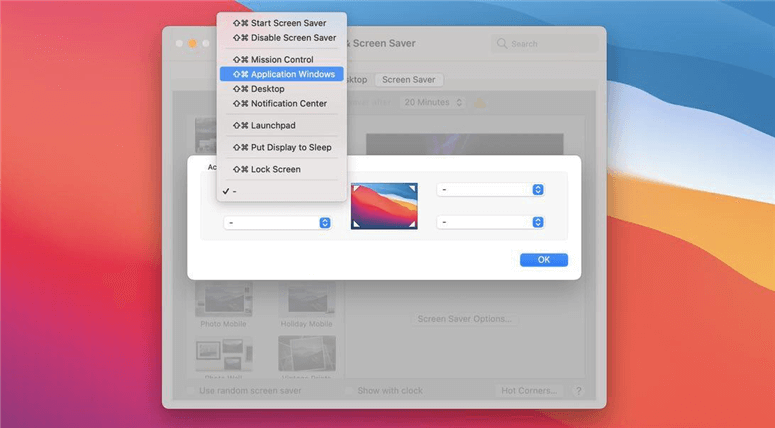Enable Use random screen saver checkbox

[192, 390]
